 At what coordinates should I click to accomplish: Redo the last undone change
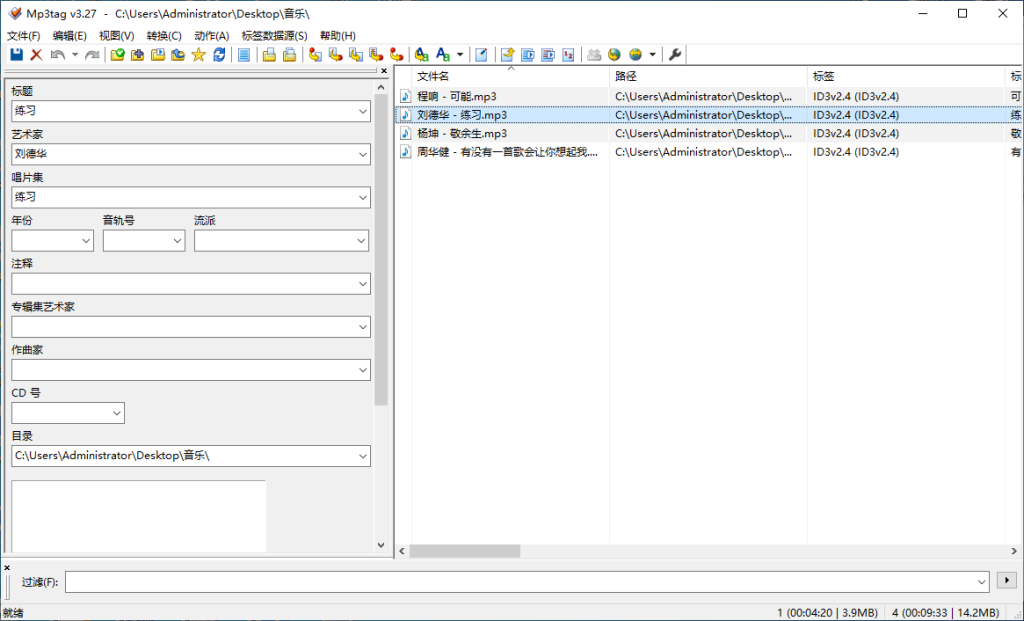[x=92, y=55]
